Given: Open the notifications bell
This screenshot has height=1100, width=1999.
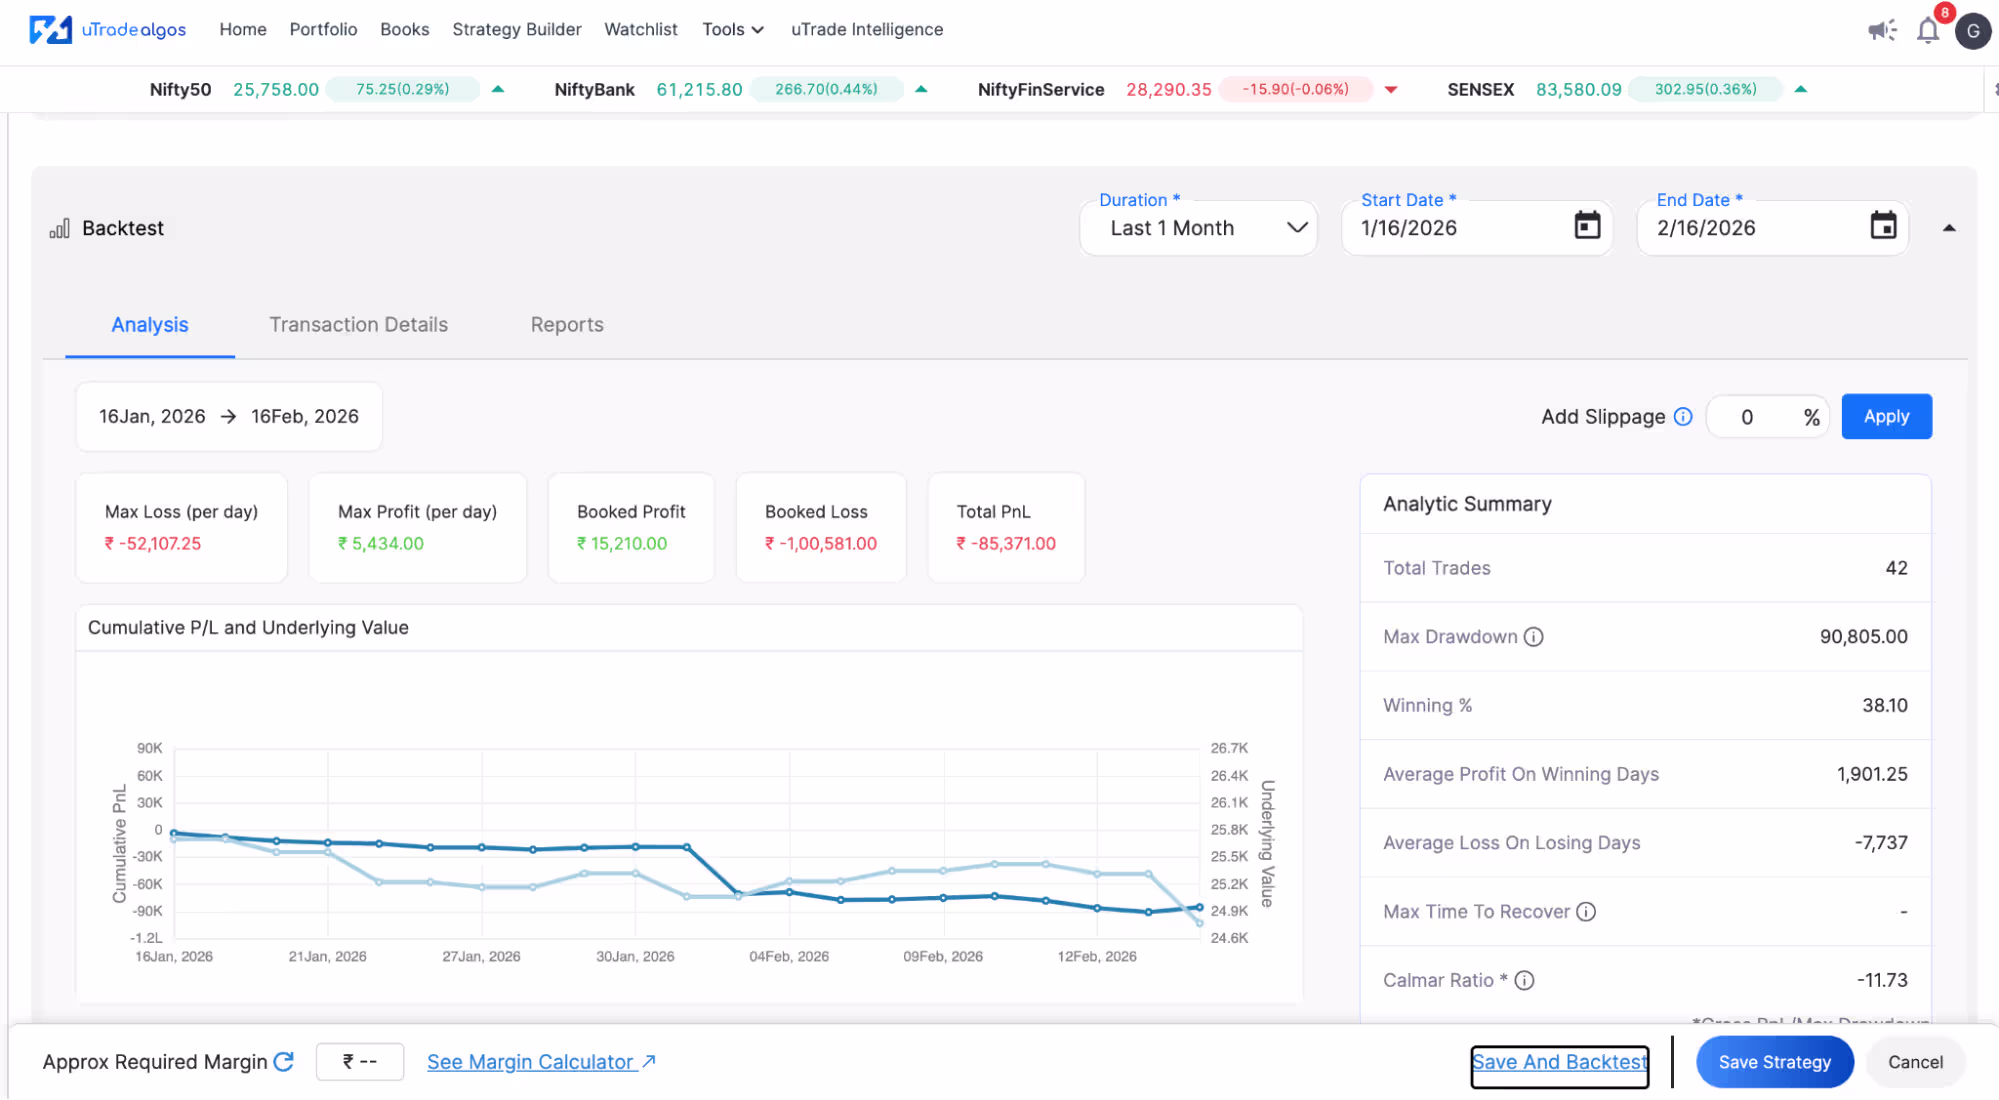Looking at the screenshot, I should pos(1928,31).
